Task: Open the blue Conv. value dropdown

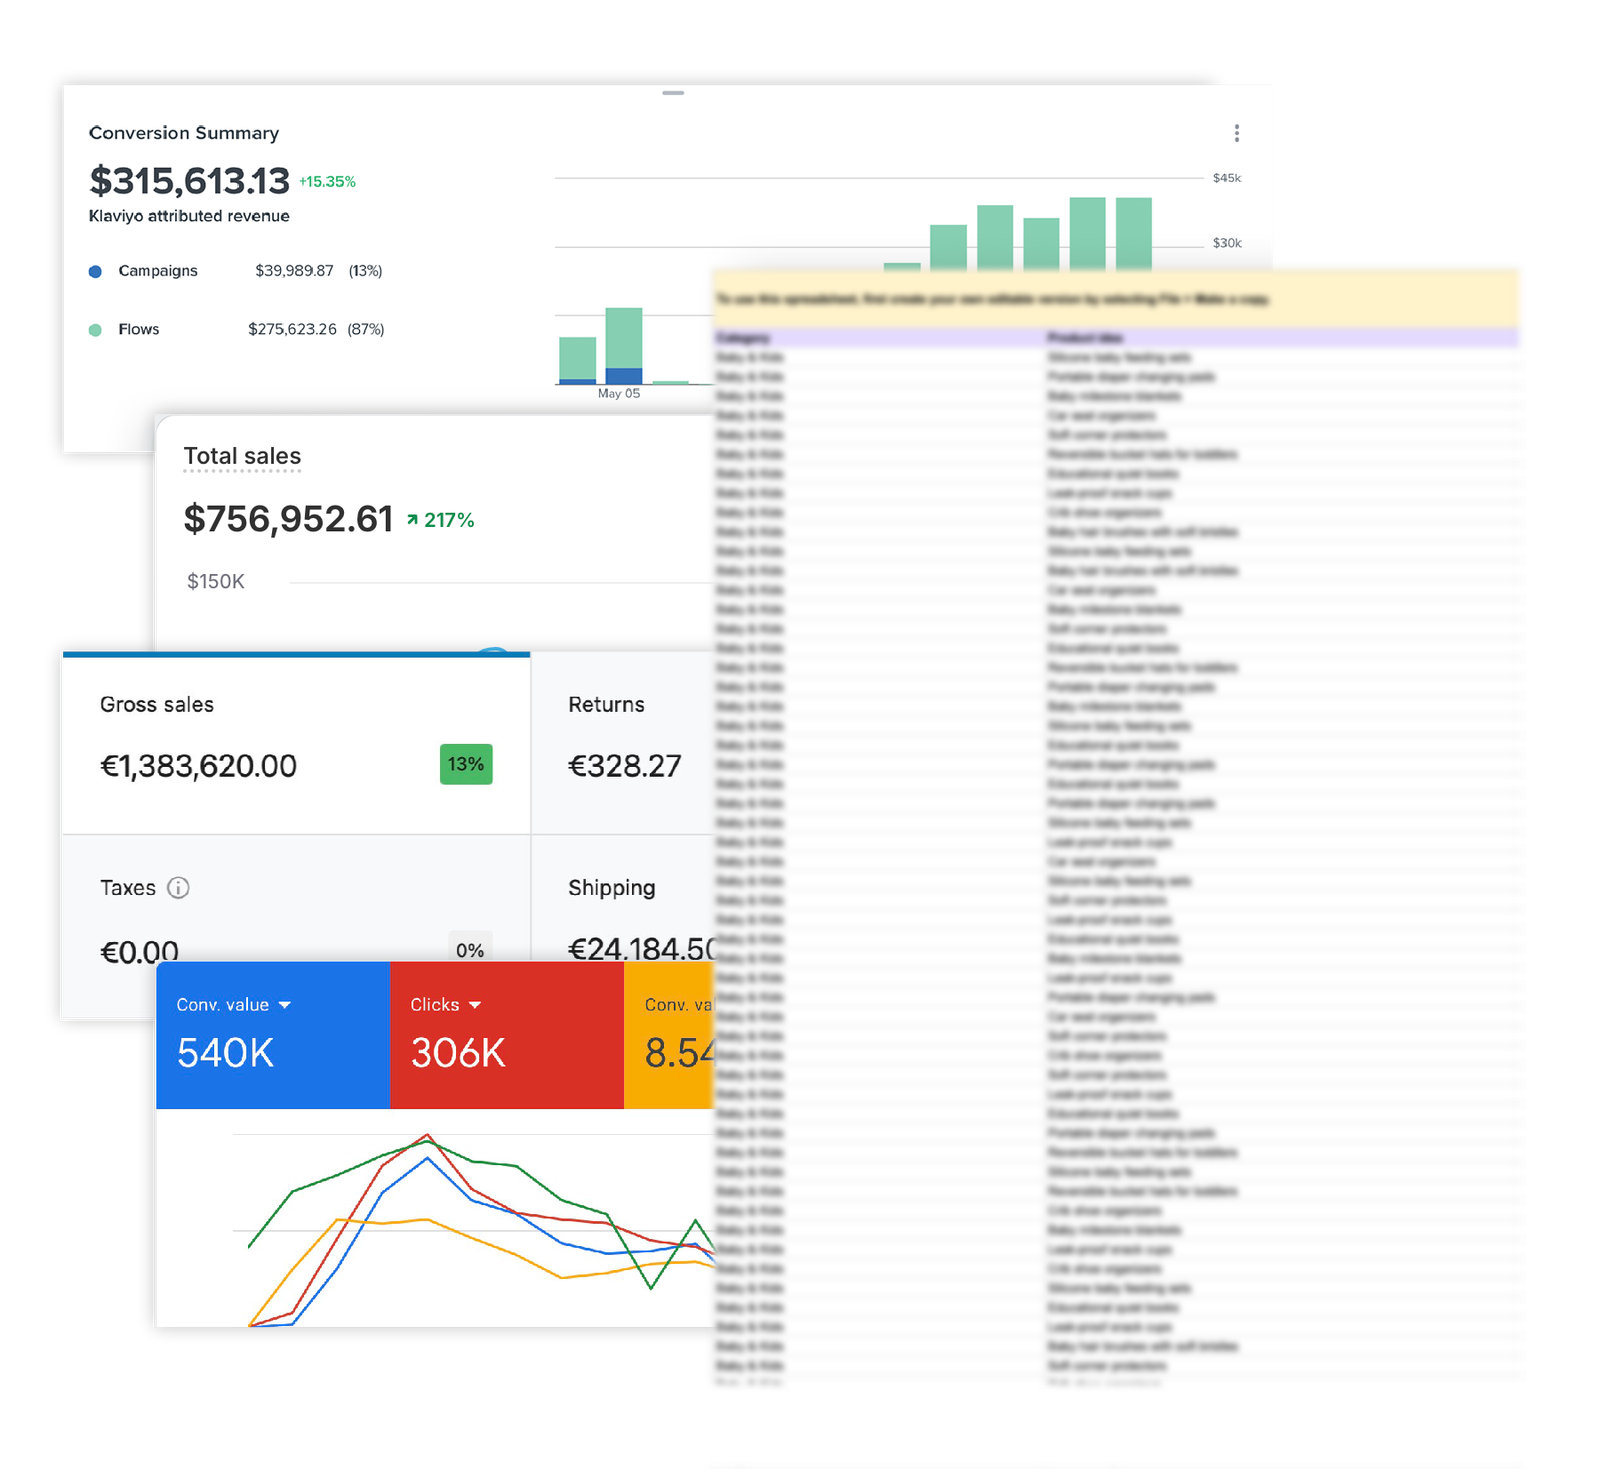Action: [284, 1005]
